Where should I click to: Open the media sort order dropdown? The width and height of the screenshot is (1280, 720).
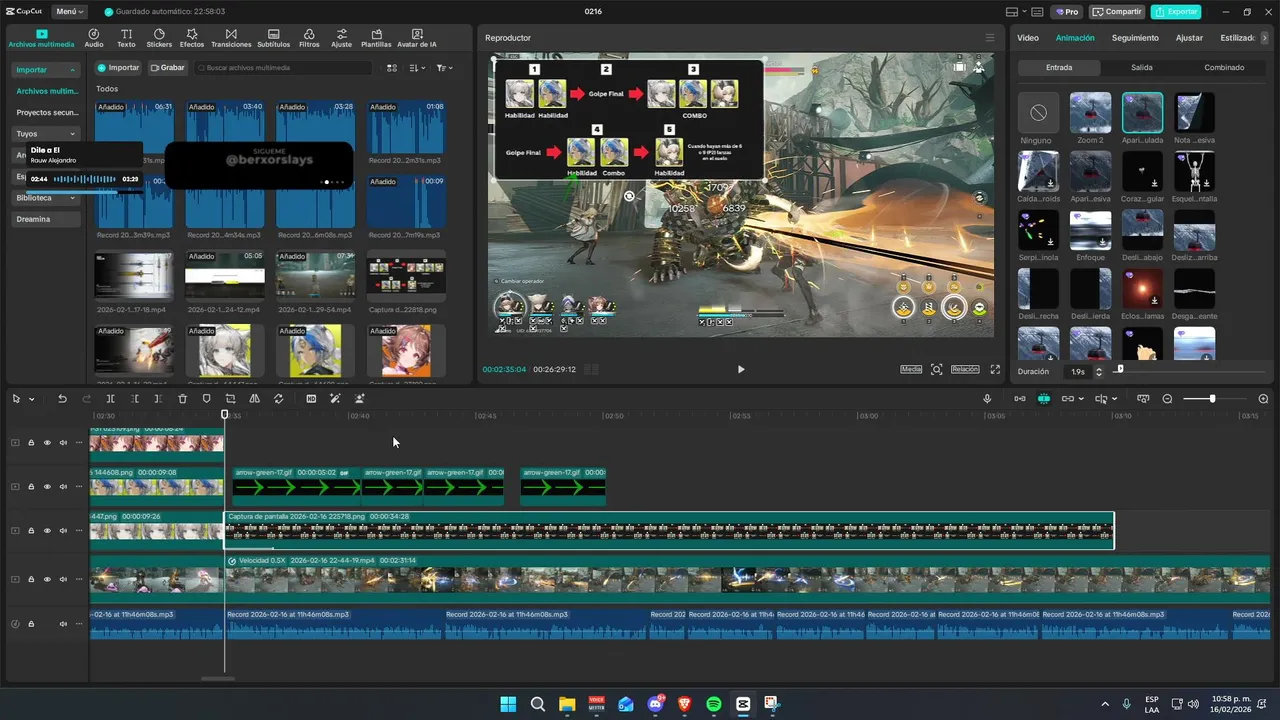[x=417, y=68]
